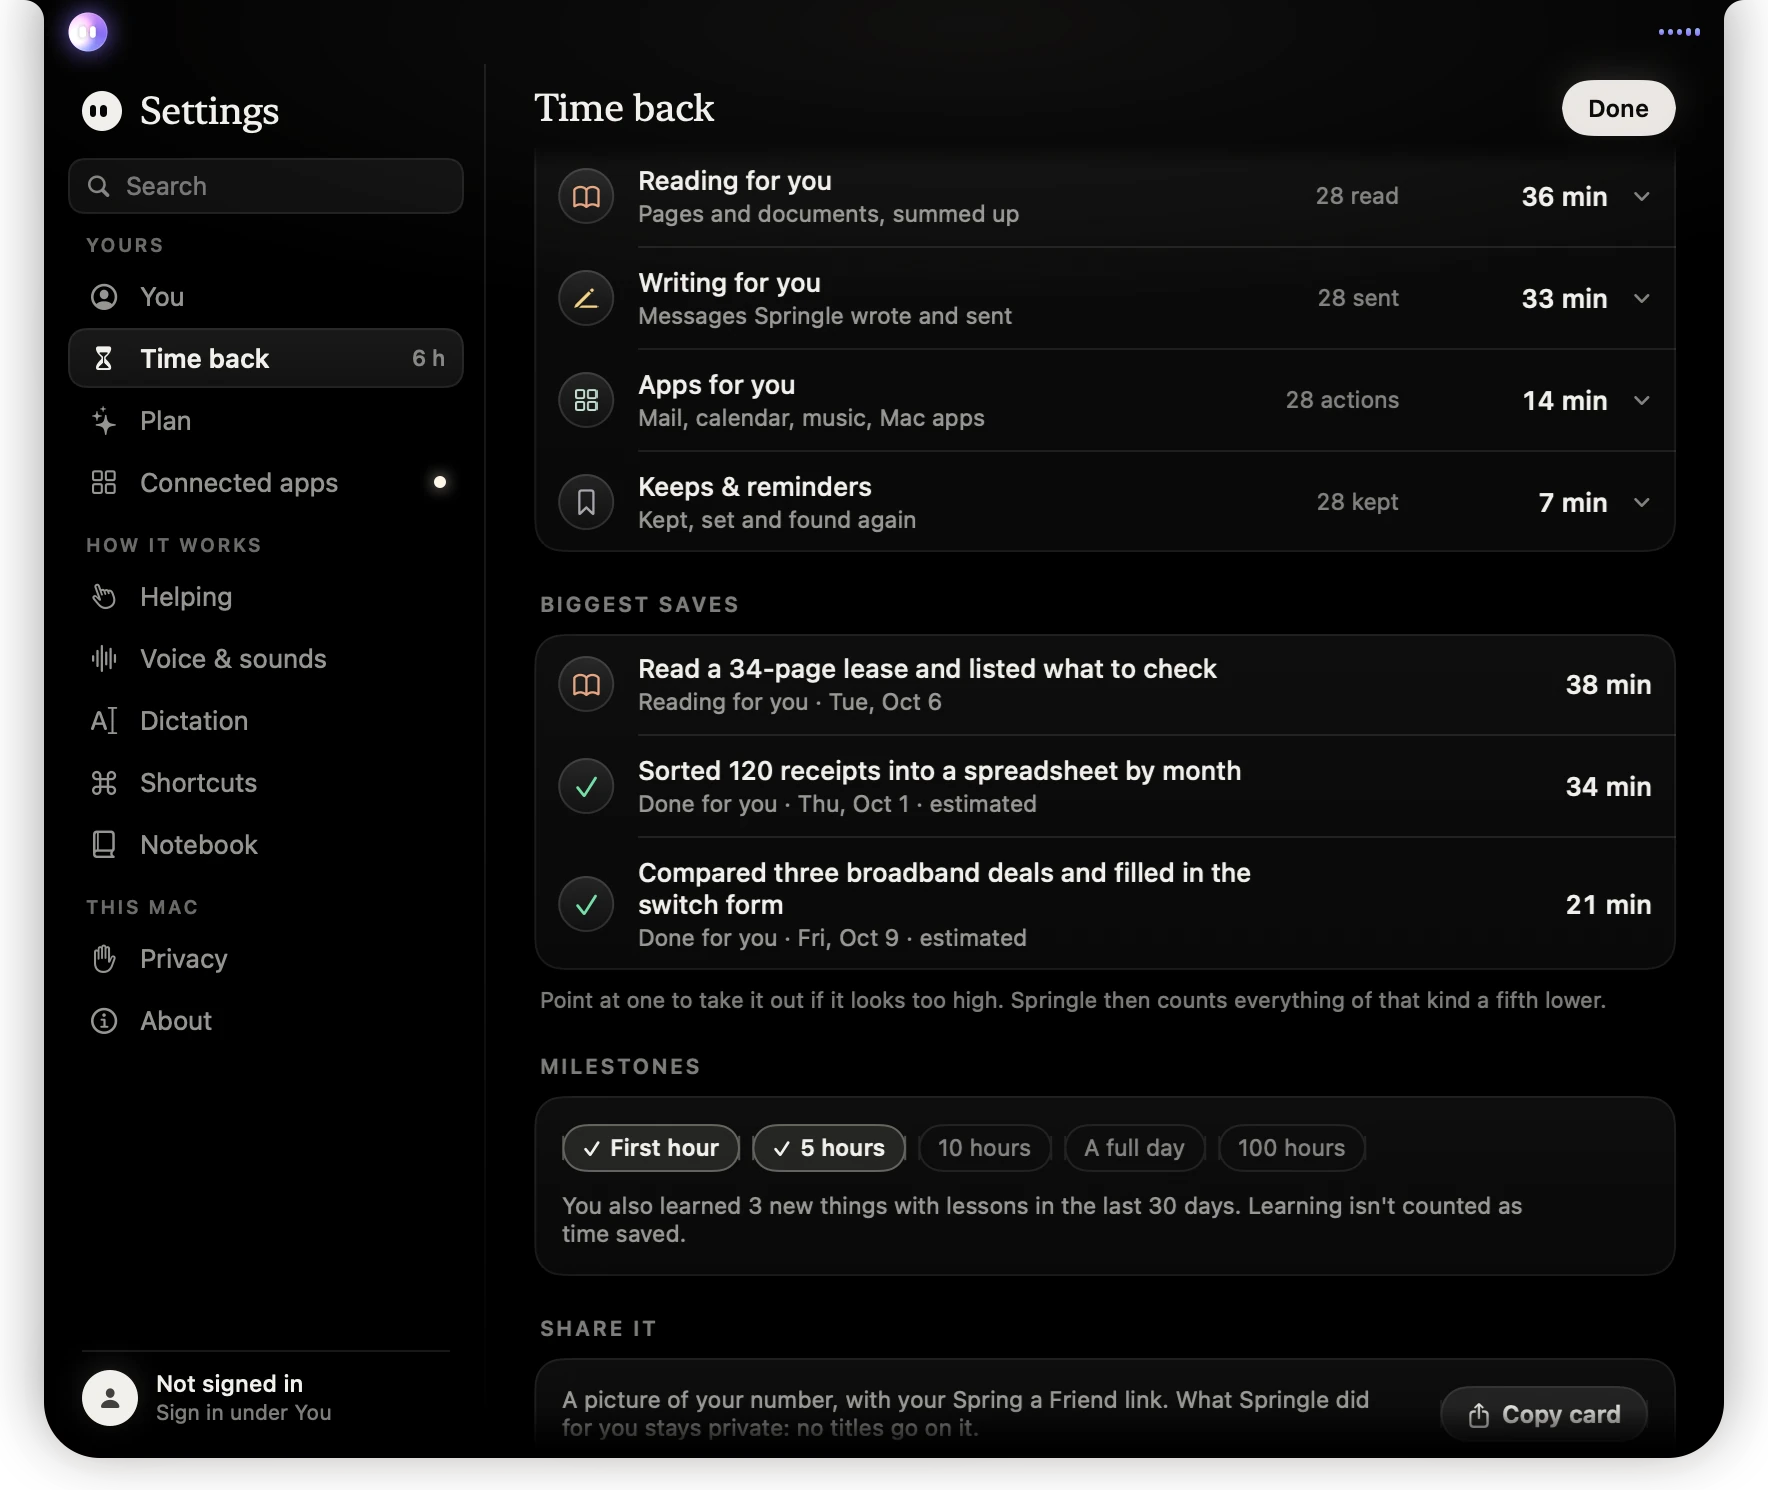Open the Shortcuts settings page
This screenshot has width=1768, height=1490.
tap(266, 783)
